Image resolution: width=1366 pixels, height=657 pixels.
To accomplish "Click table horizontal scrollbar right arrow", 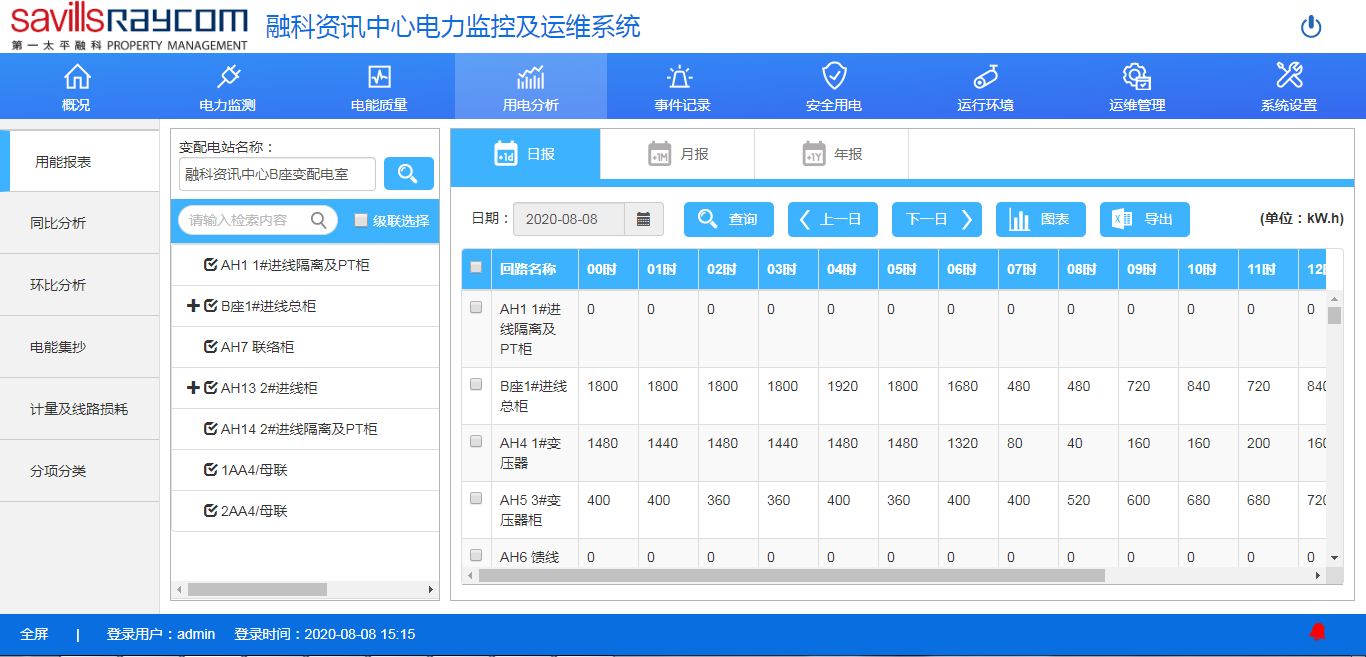I will click(x=1318, y=576).
